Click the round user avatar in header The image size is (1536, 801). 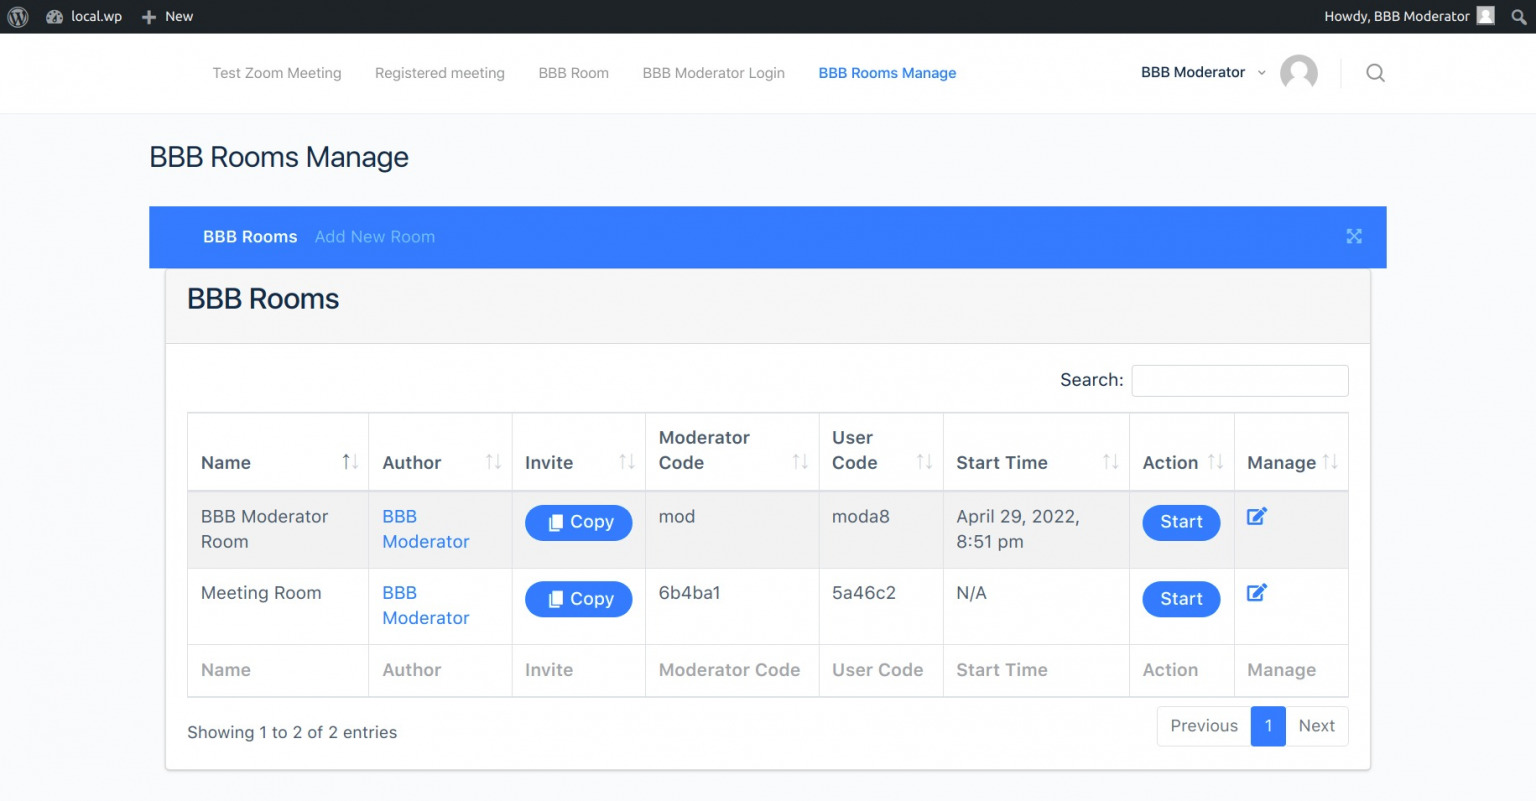1298,73
